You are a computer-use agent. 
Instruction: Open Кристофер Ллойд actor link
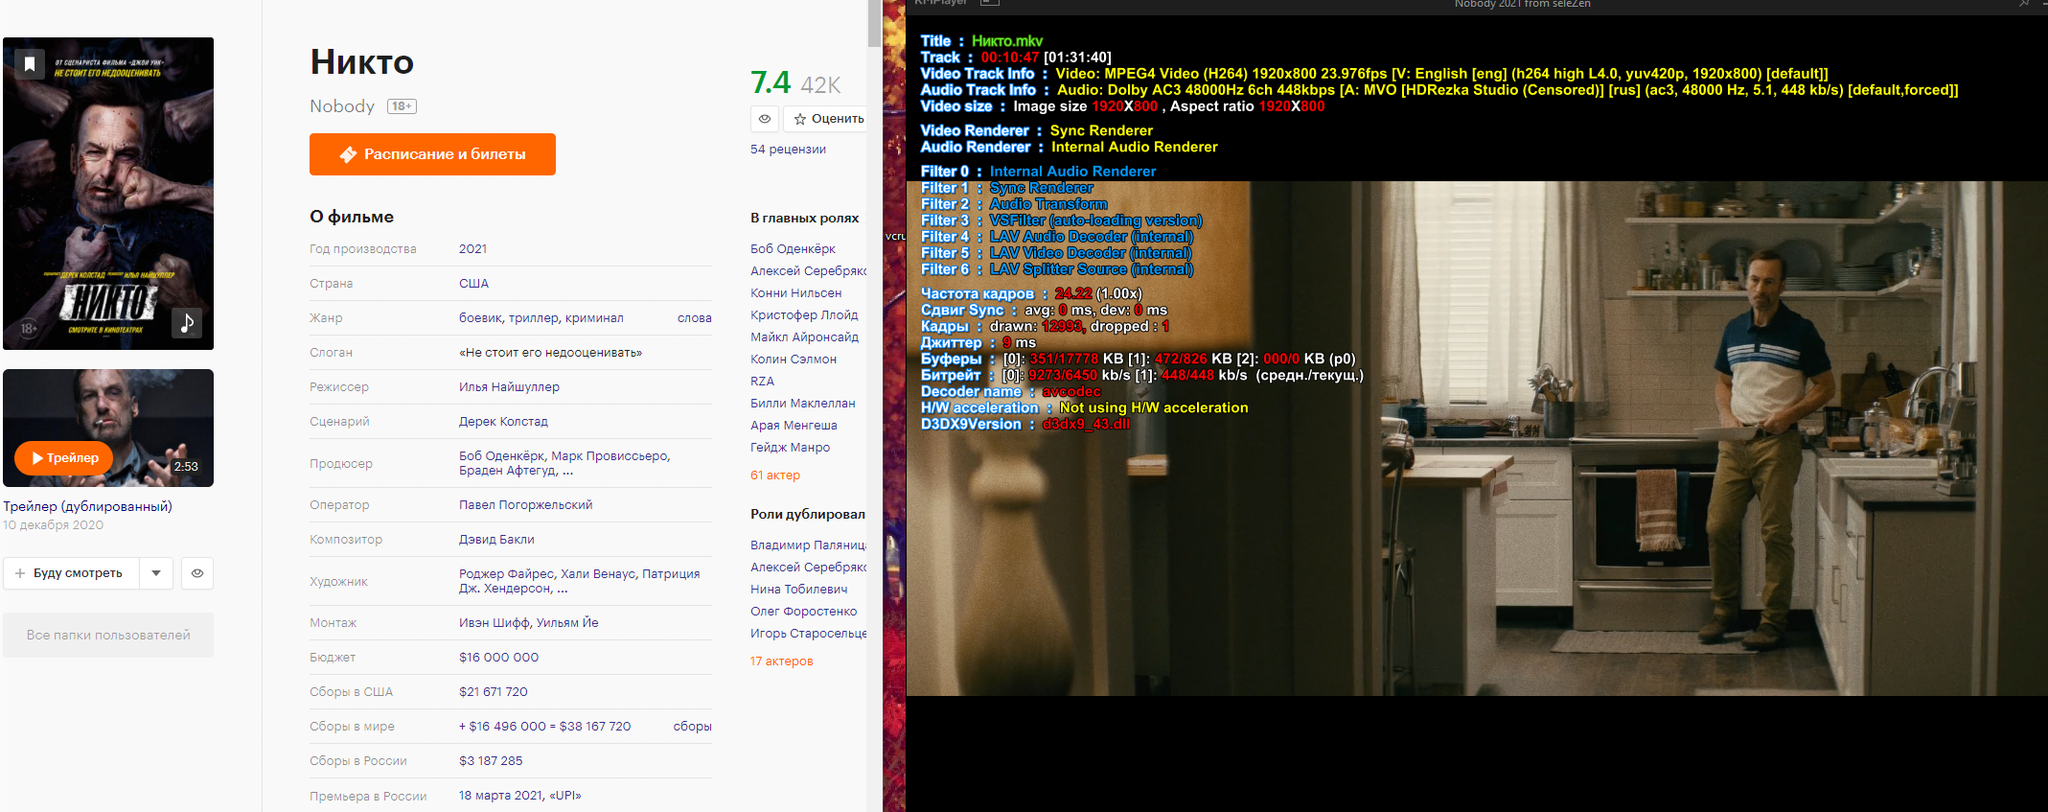coord(804,315)
